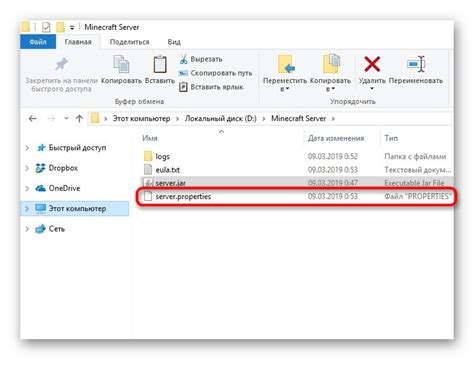Image resolution: width=474 pixels, height=374 pixels.
Task: Click the New folder quick access icon
Action: pyautogui.click(x=60, y=27)
